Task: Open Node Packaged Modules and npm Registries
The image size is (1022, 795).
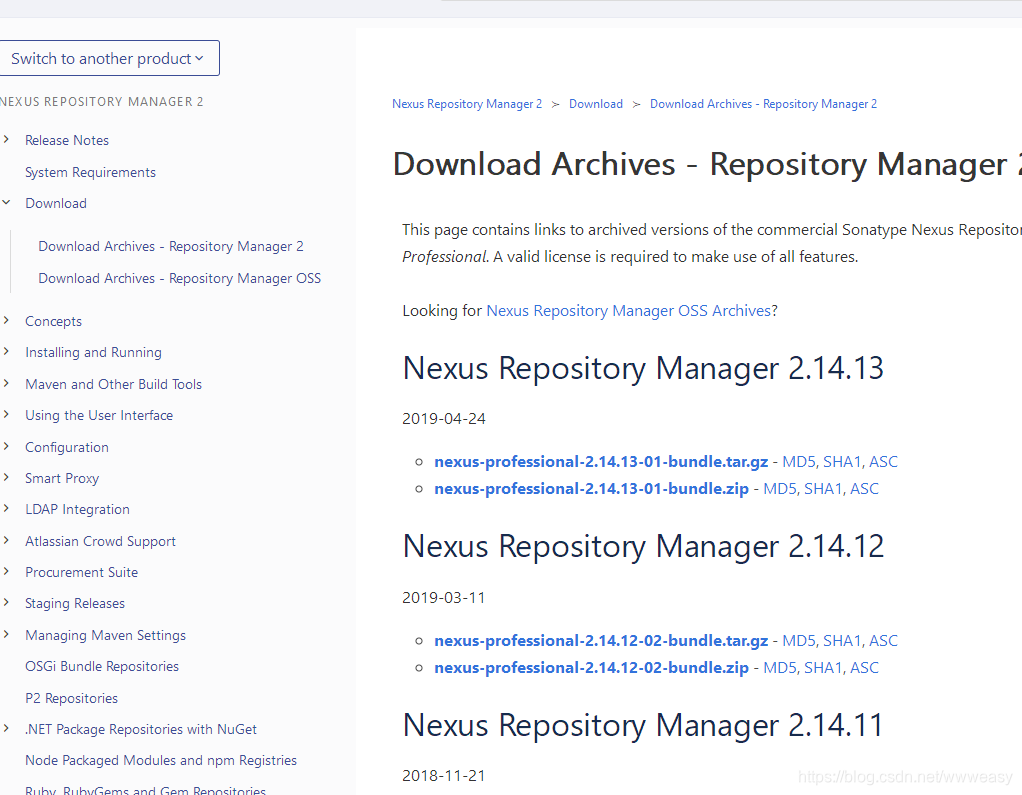Action: tap(161, 760)
